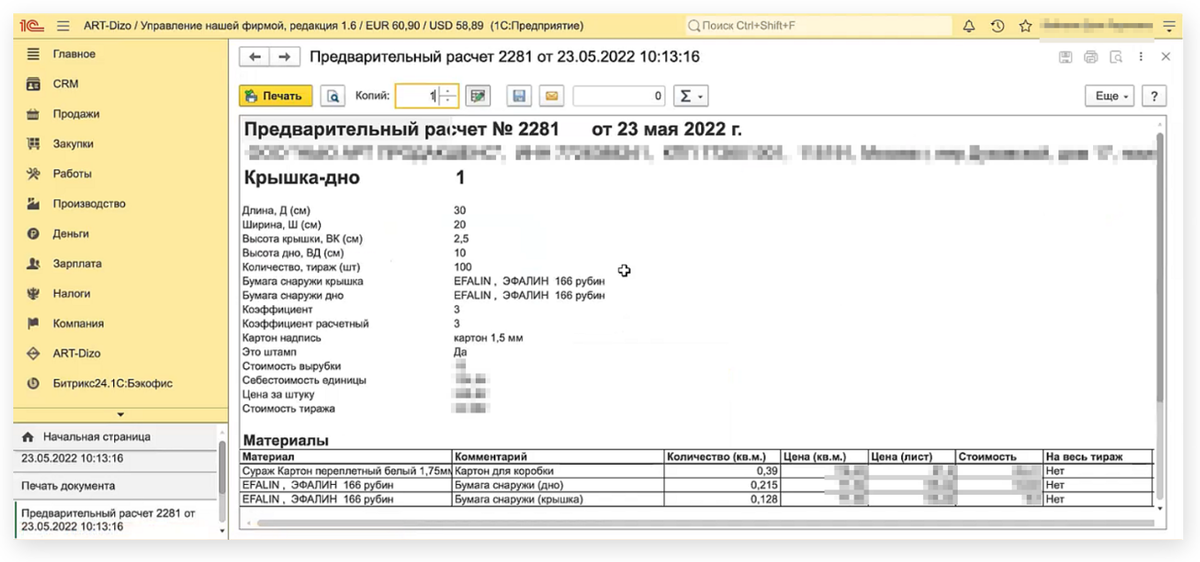Open the notifications bell
Viewport: 1200px width, 562px height.
[968, 26]
